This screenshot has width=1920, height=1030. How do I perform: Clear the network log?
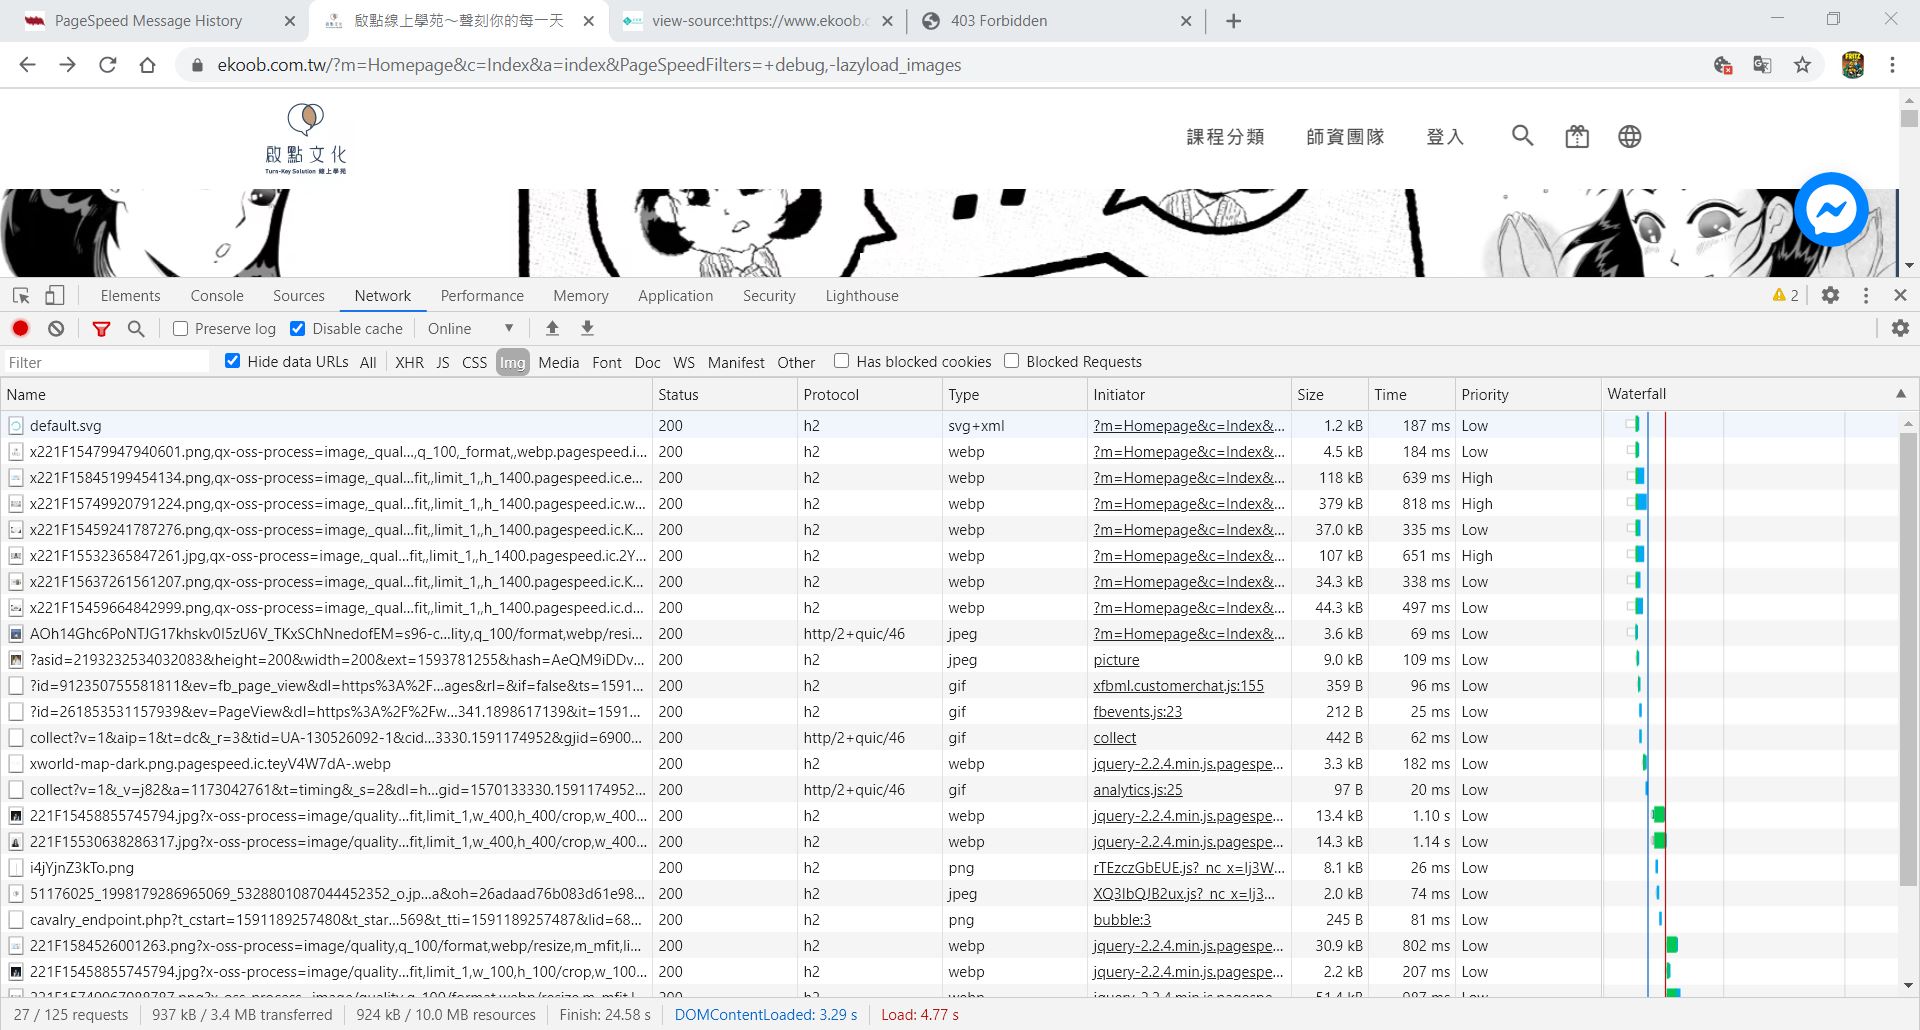click(56, 328)
